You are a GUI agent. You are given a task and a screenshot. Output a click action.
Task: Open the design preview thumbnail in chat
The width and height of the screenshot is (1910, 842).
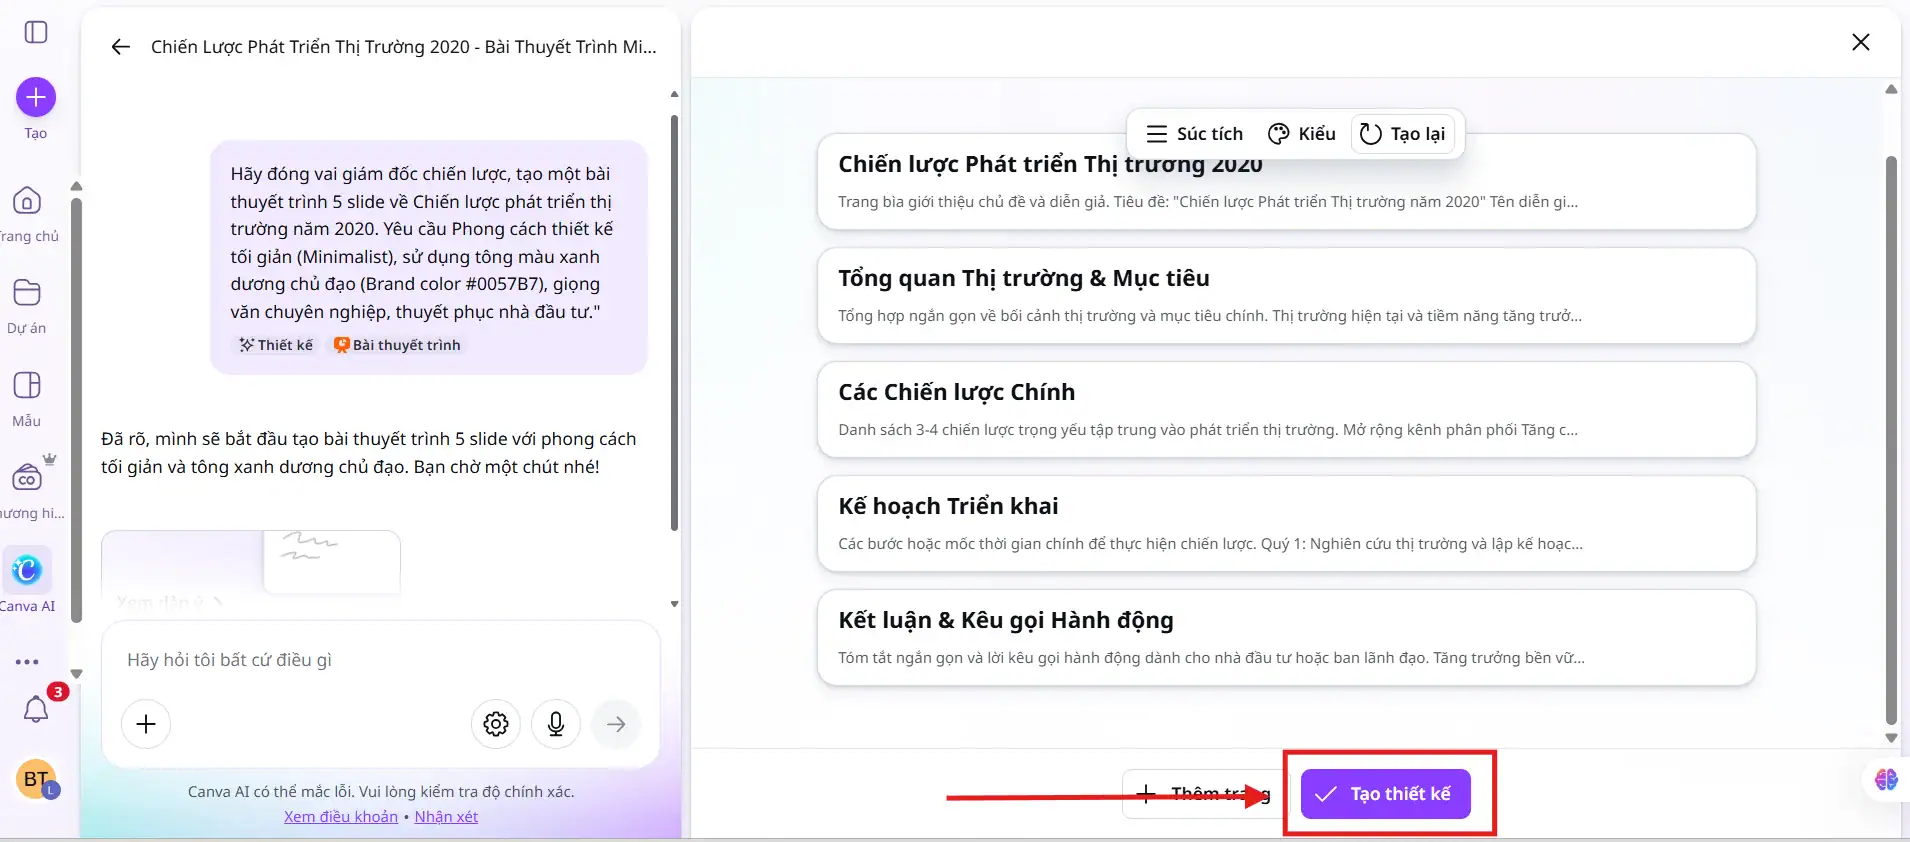(x=251, y=563)
